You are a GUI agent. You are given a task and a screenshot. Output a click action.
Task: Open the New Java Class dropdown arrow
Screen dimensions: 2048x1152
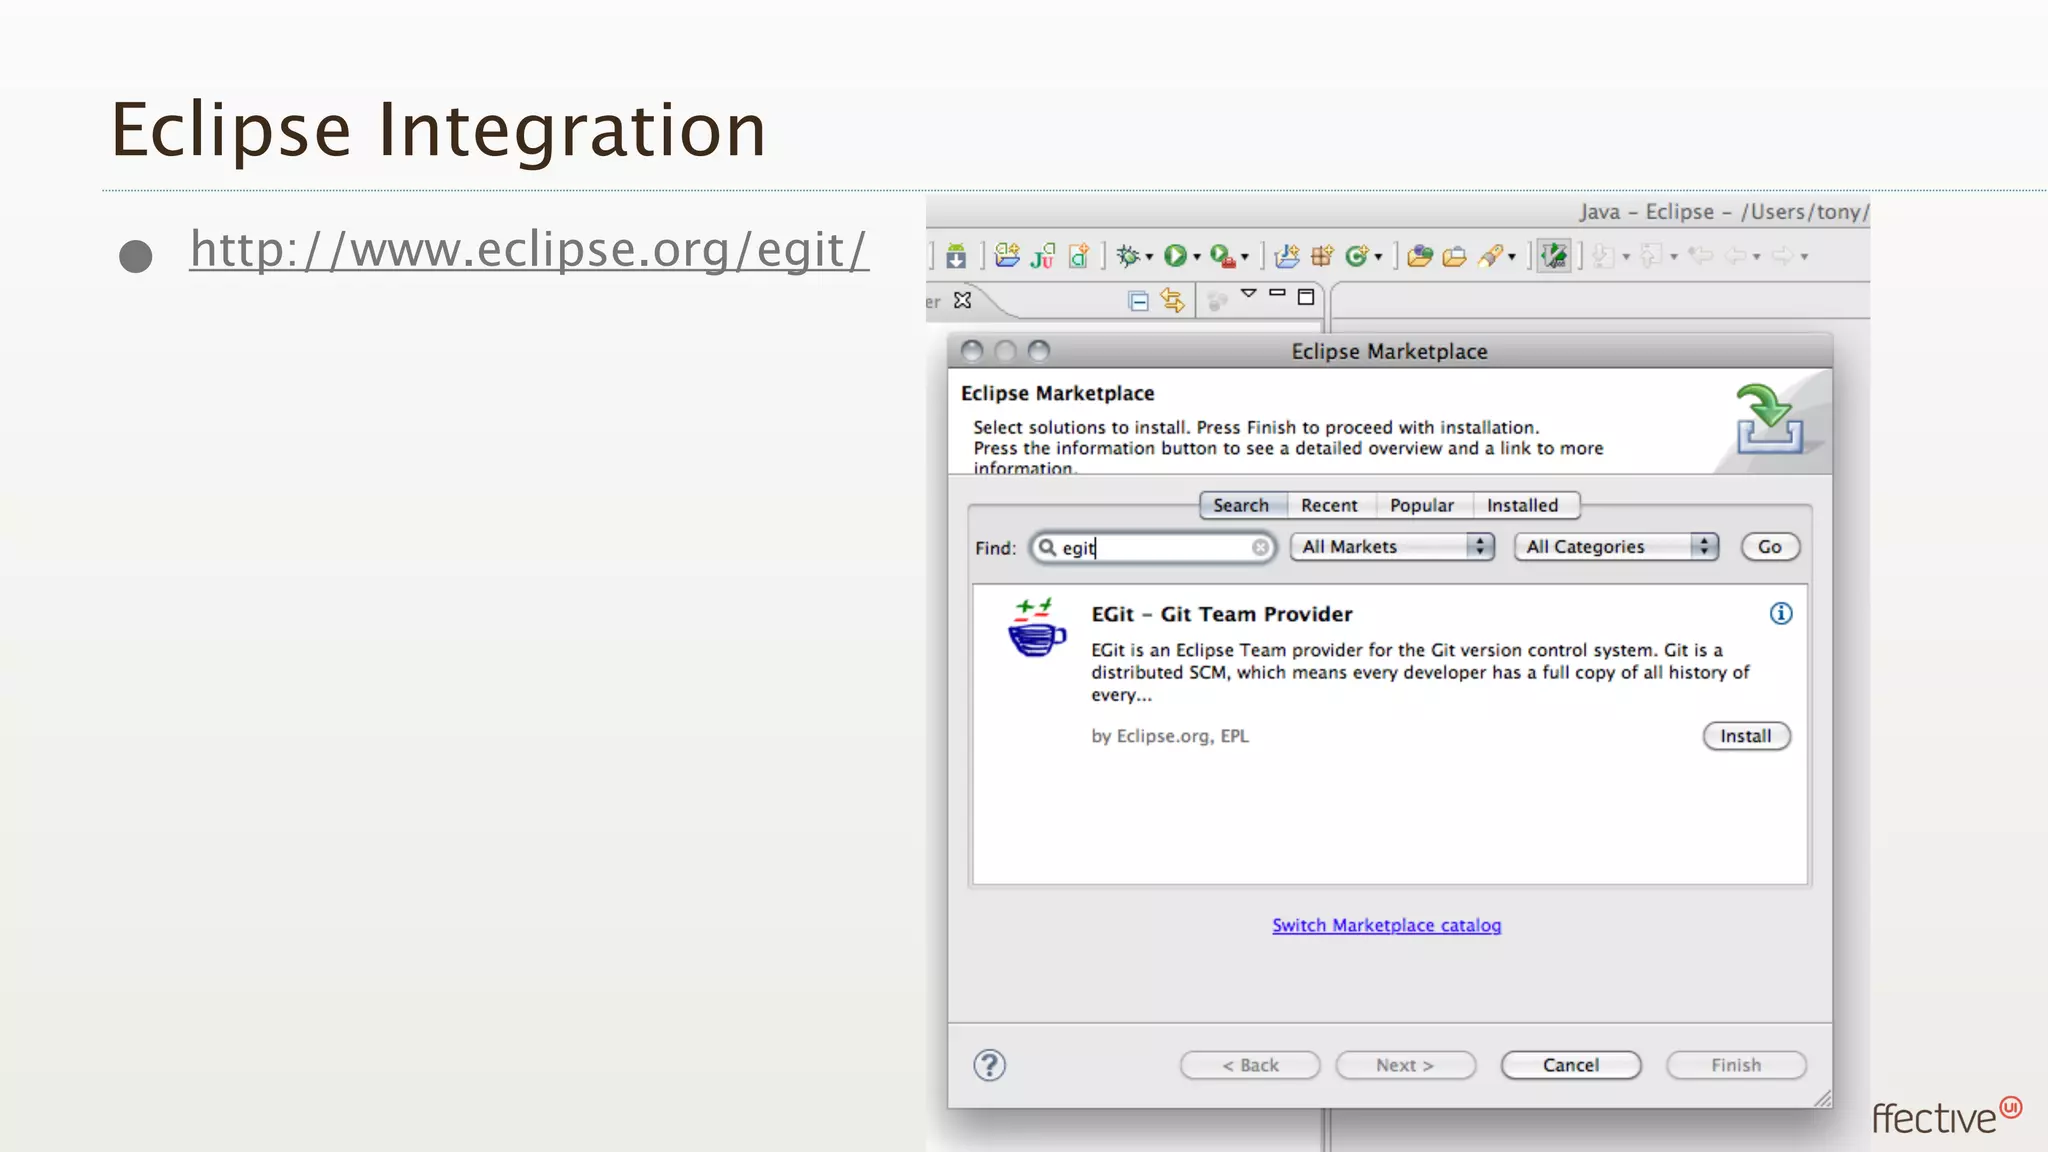1379,257
